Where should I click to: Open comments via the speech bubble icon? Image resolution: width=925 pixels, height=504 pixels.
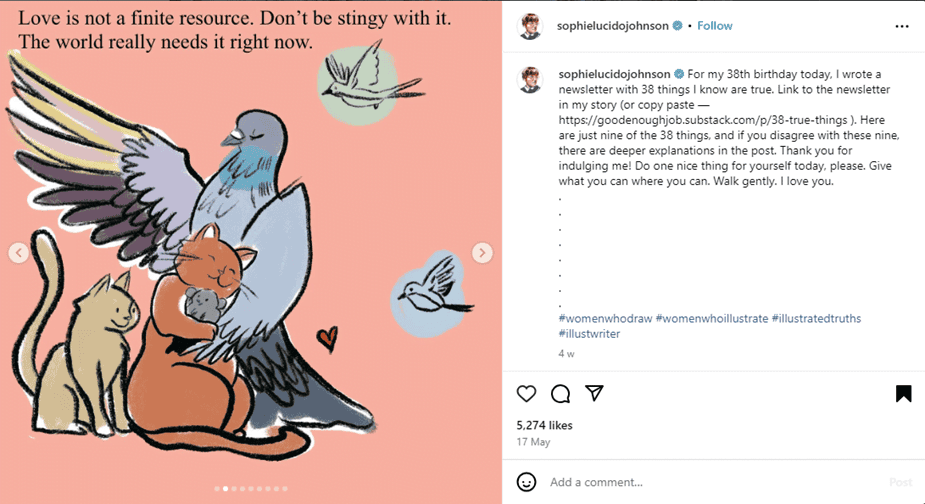560,393
